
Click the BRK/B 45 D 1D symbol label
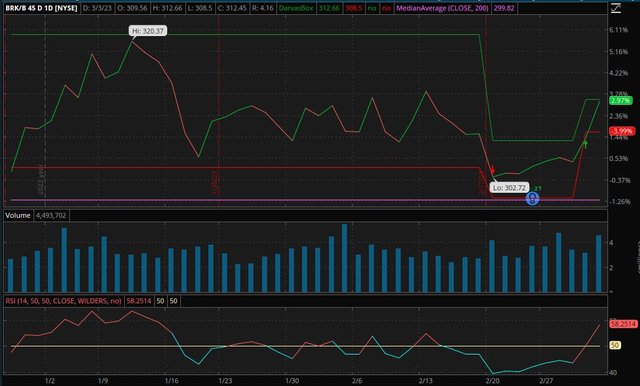[x=41, y=8]
